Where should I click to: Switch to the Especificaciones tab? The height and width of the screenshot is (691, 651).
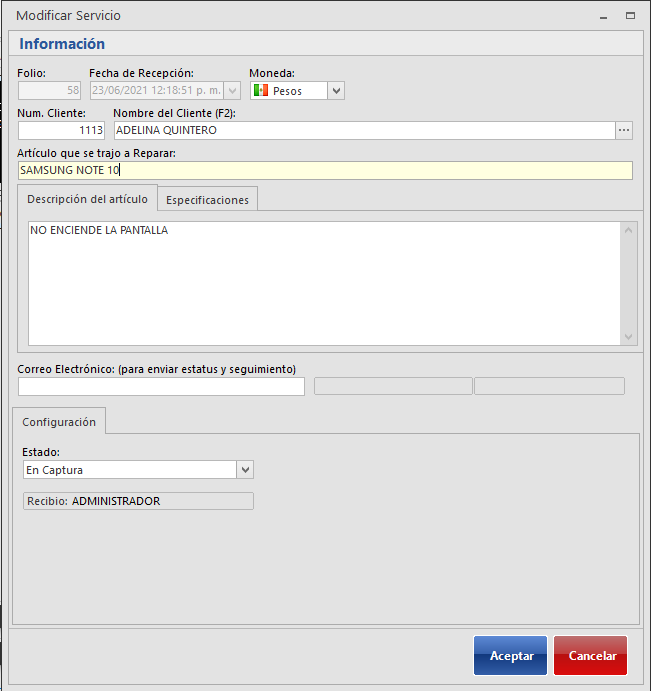[207, 200]
